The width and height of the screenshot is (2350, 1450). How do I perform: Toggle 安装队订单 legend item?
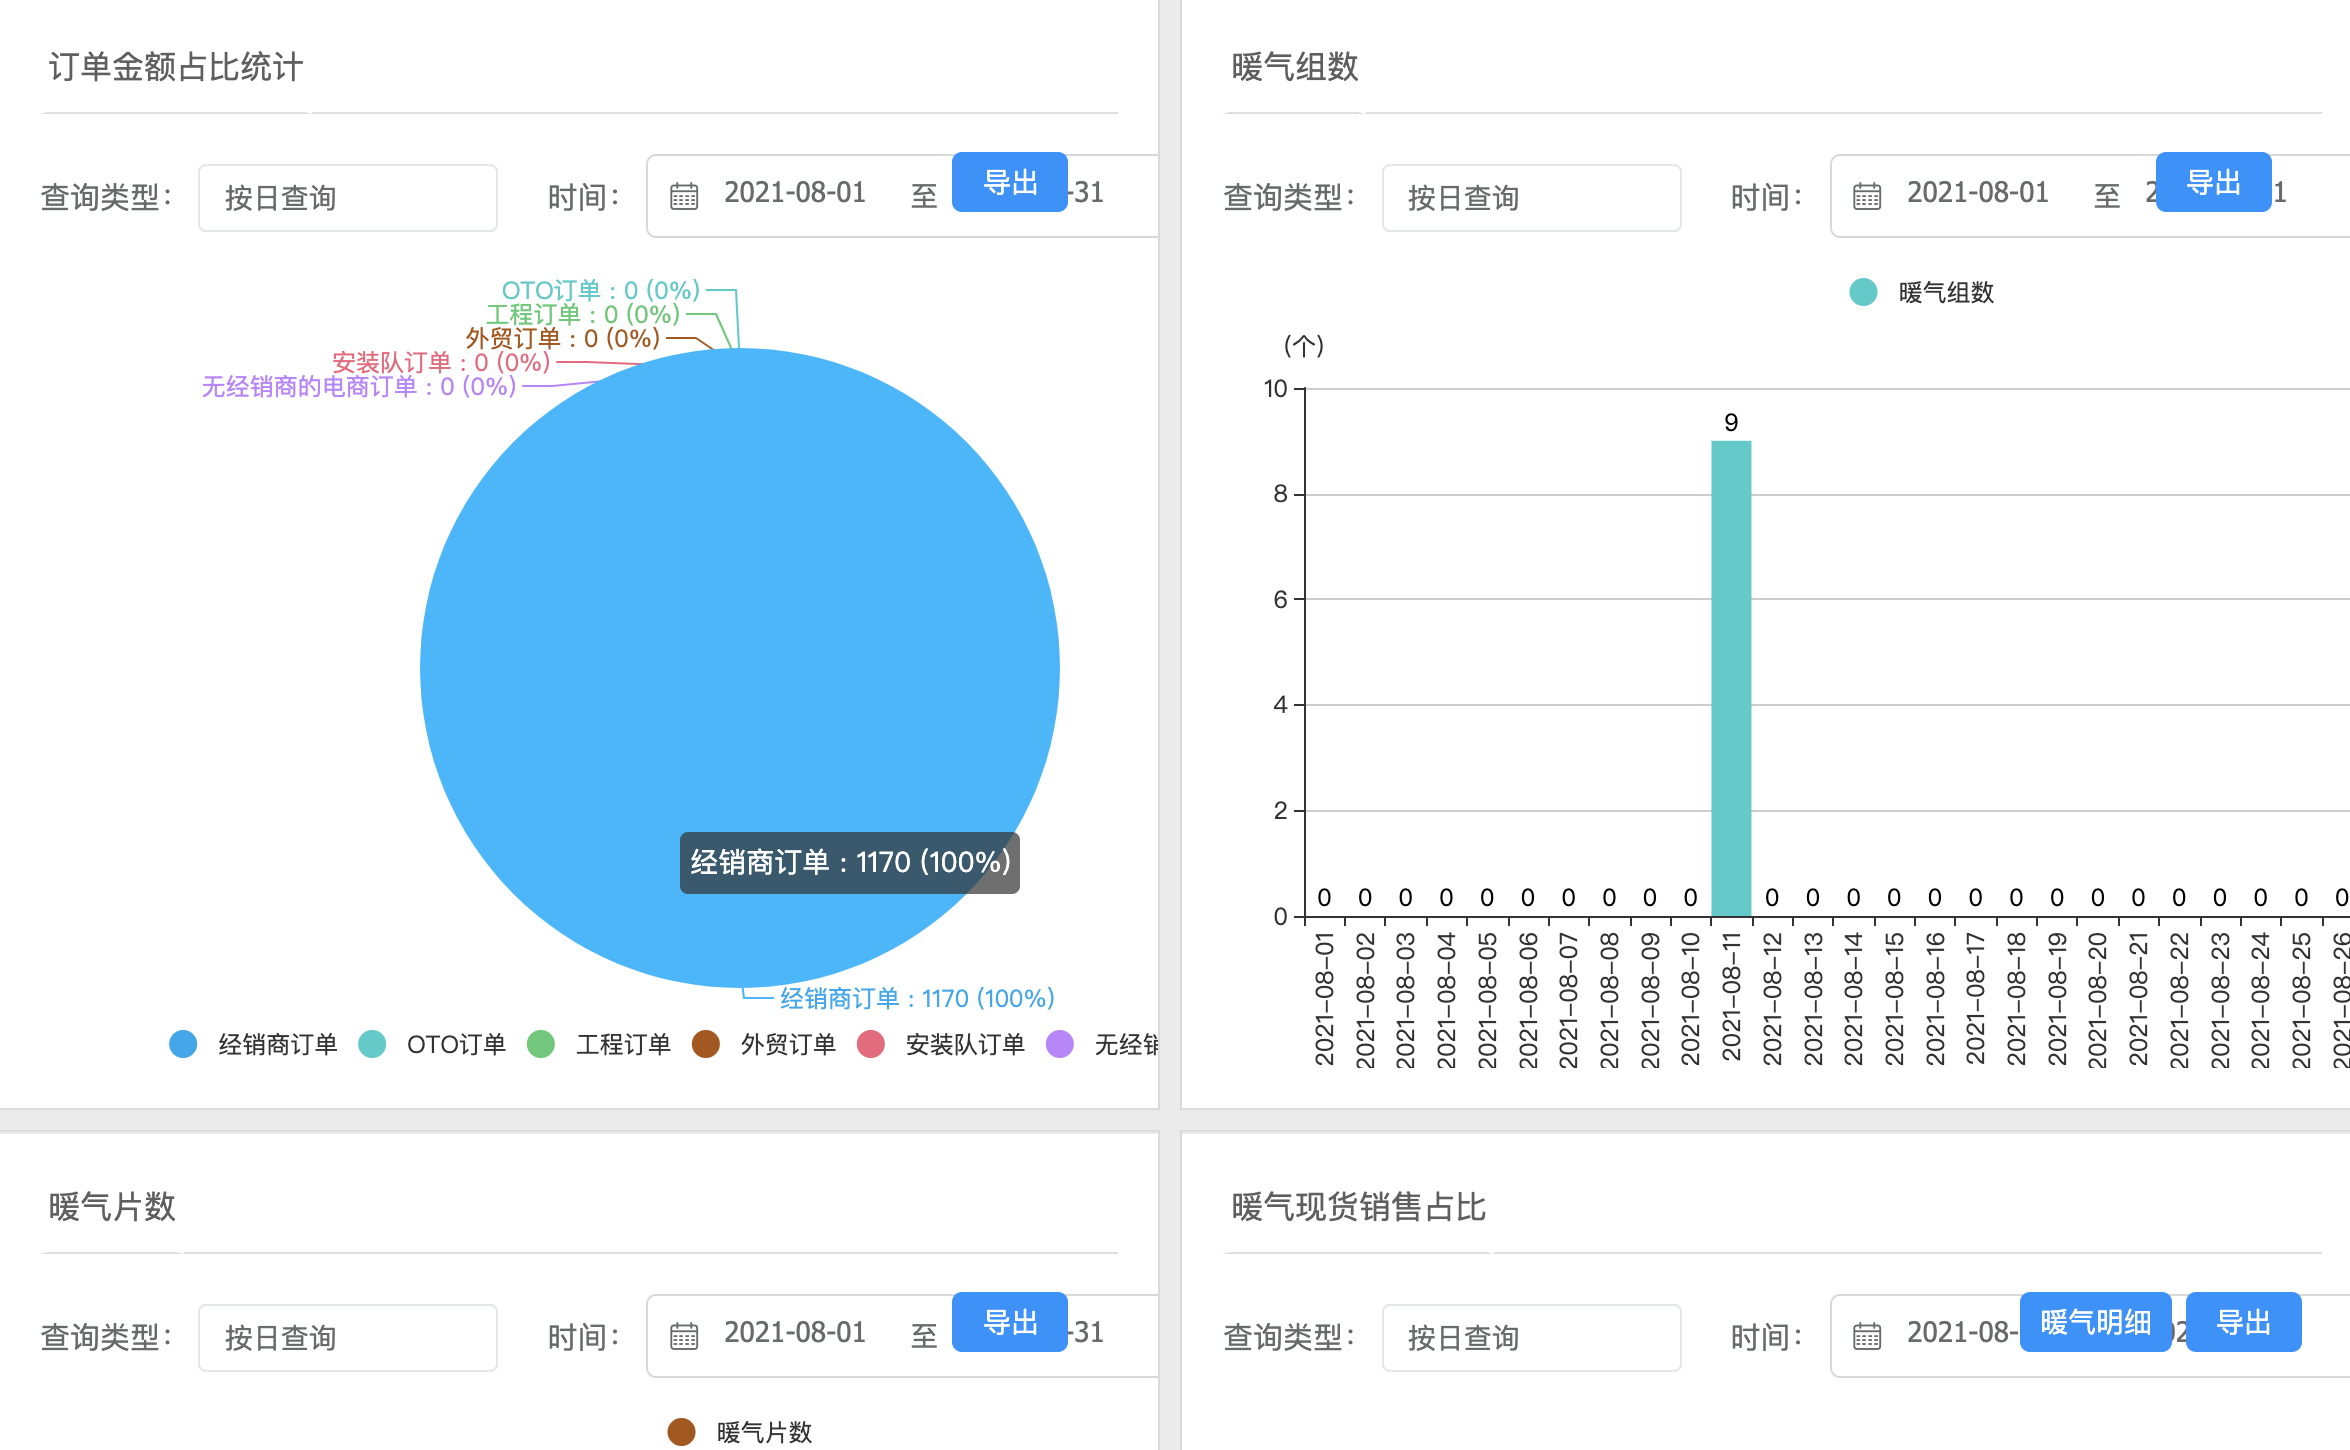[x=941, y=1044]
